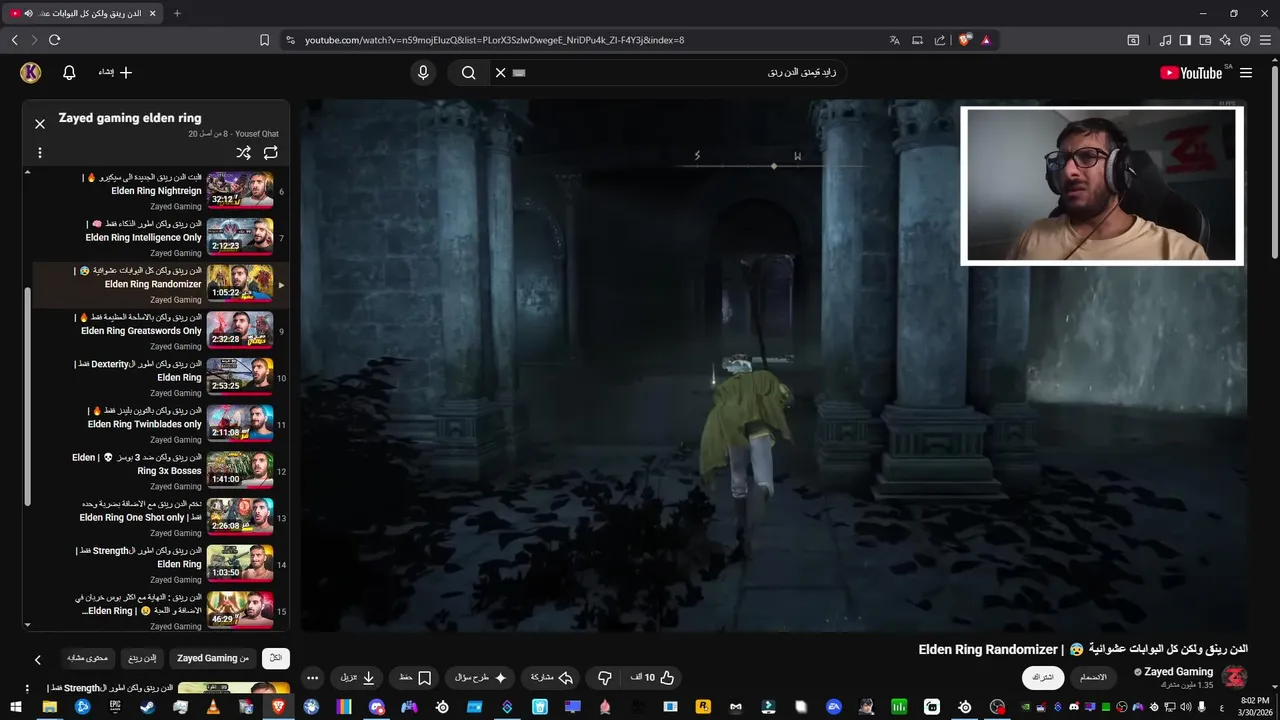The width and height of the screenshot is (1280, 720).
Task: Download the video (تنزيل)
Action: click(x=358, y=677)
